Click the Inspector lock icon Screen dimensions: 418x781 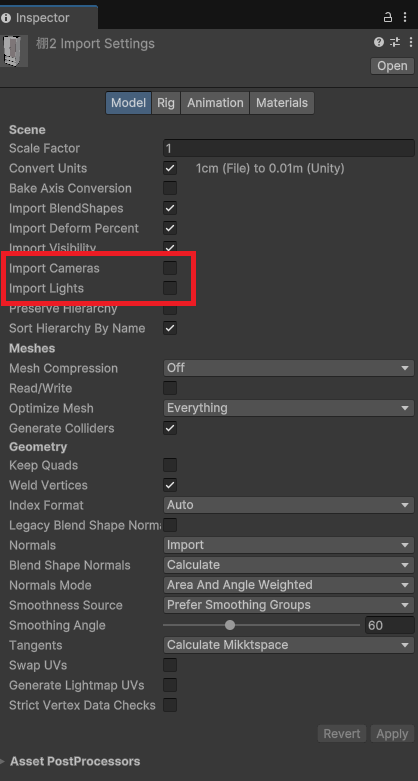[388, 17]
